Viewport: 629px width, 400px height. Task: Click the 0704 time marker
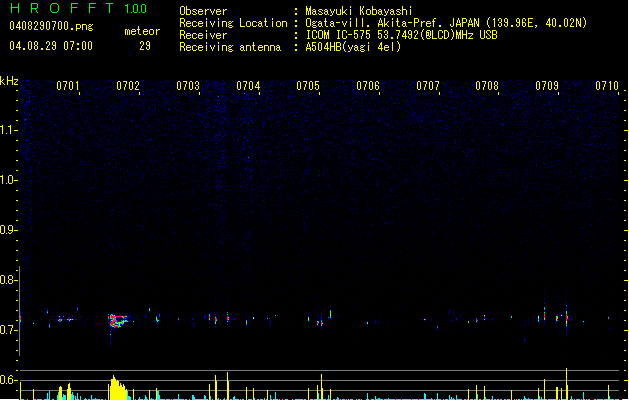point(248,86)
